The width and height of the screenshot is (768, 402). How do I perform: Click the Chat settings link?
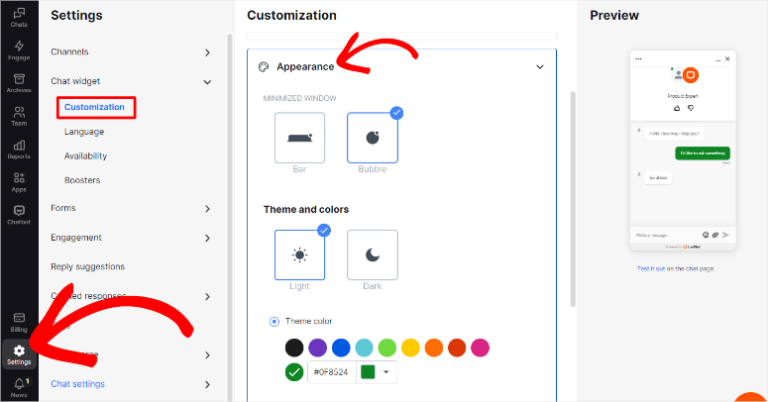pos(78,383)
